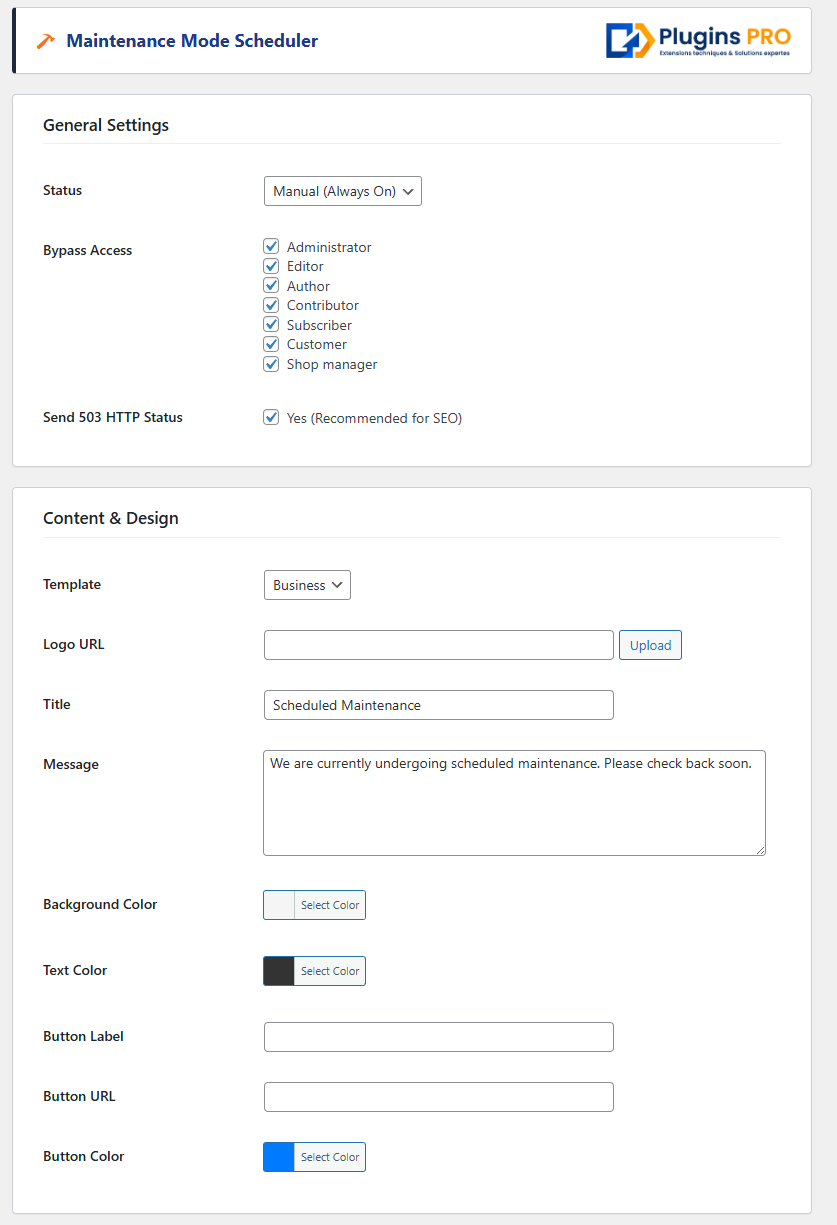
Task: Toggle the Subscriber checkbox
Action: point(271,324)
